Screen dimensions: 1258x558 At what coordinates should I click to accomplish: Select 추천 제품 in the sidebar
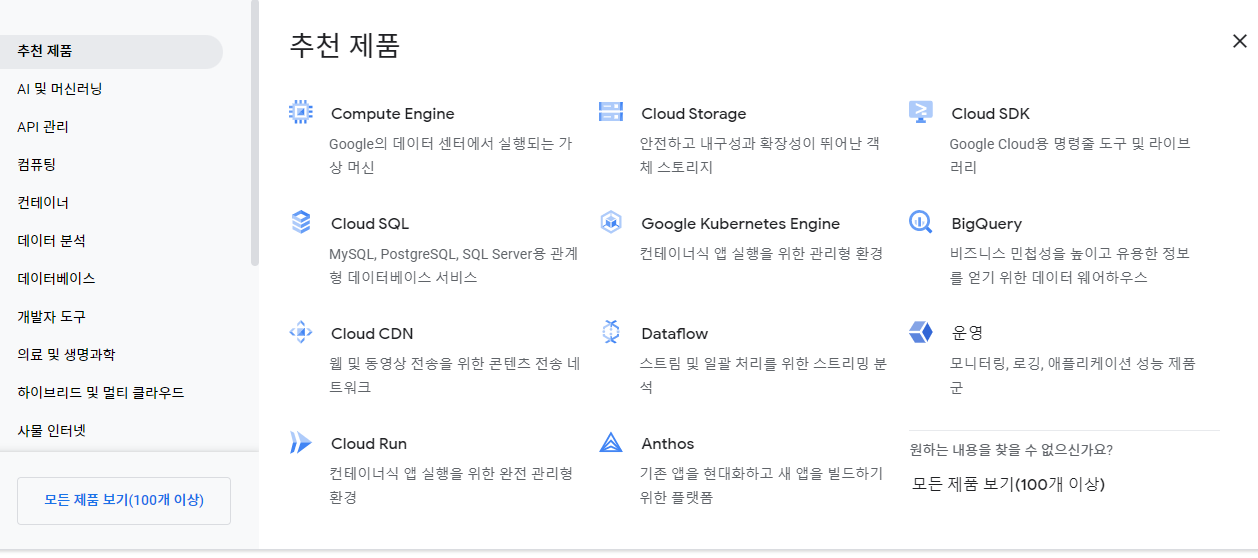[111, 51]
